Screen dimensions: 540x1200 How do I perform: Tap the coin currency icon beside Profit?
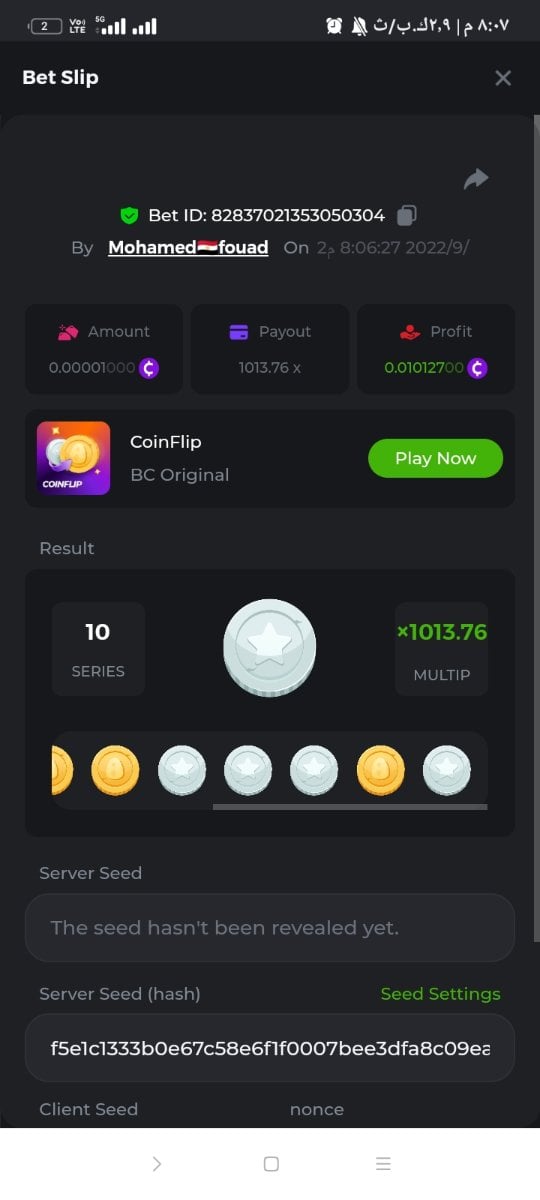tap(478, 368)
